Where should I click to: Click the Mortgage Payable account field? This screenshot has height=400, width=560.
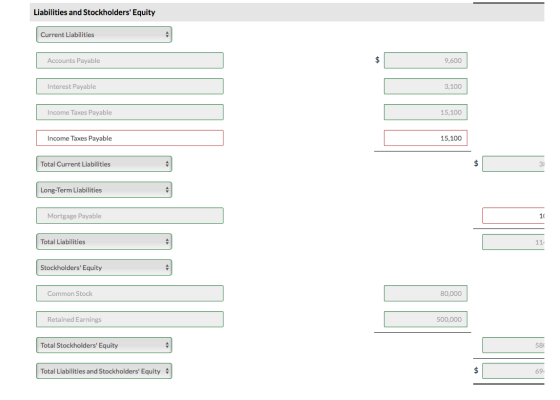[130, 216]
